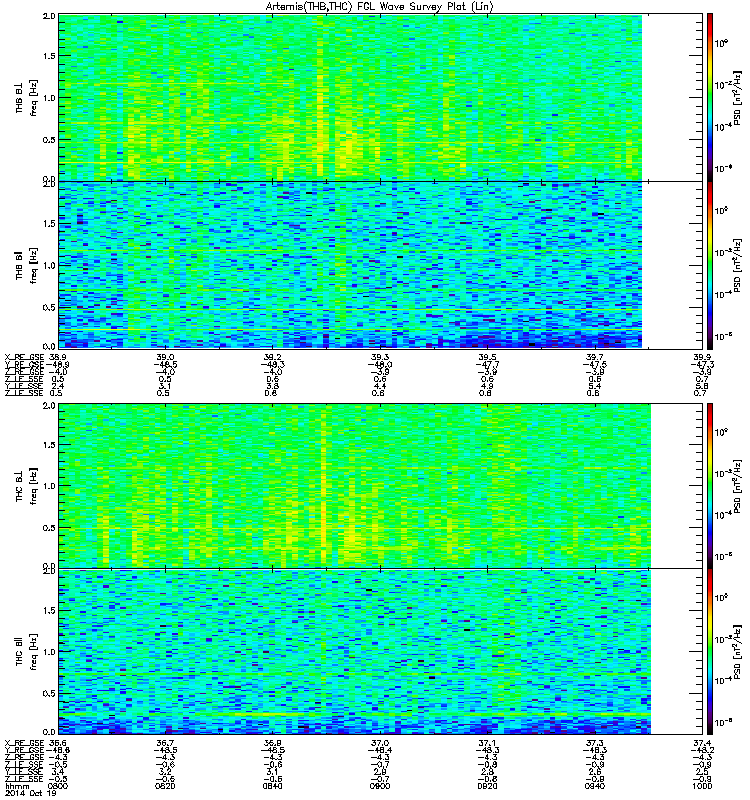Click the plot title 'Artemis(THB,THC) FGL Wave Survey Plot (Lin)'
The image size is (750, 800).
tap(380, 7)
